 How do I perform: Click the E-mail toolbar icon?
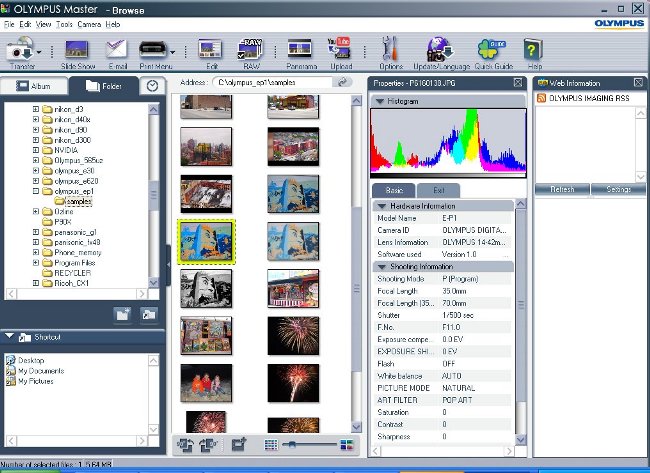click(x=116, y=49)
